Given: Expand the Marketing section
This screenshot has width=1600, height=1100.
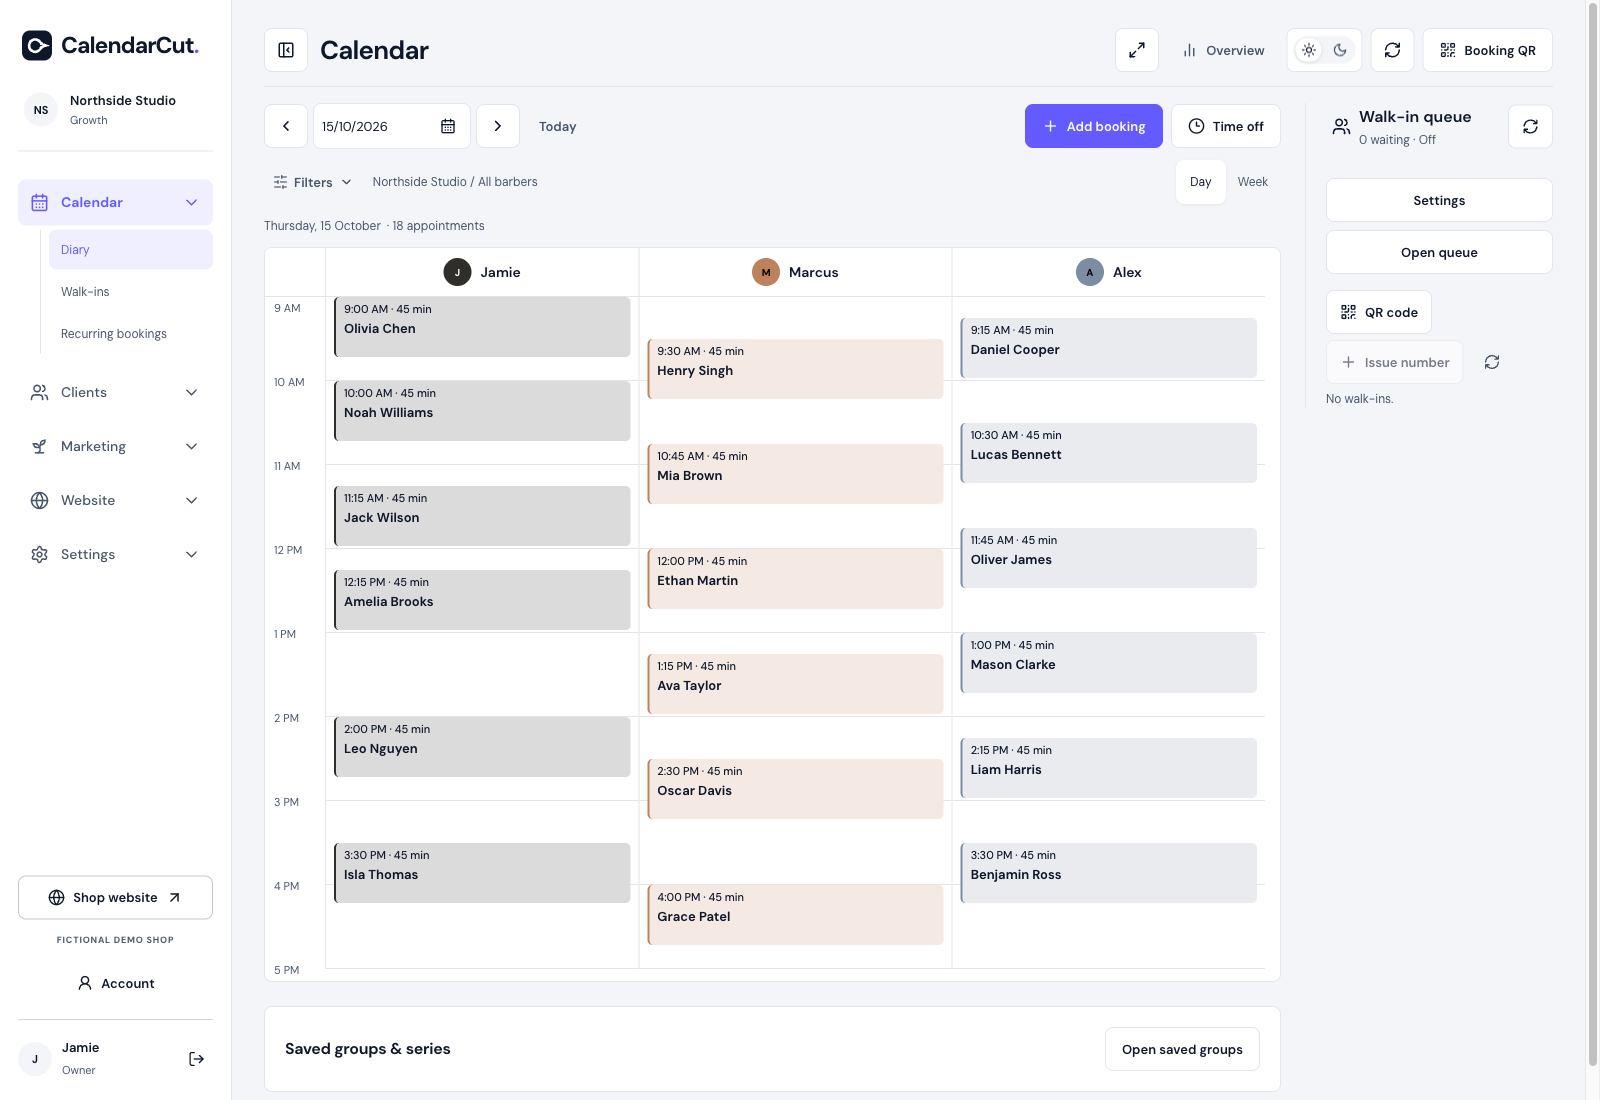Looking at the screenshot, I should (115, 446).
